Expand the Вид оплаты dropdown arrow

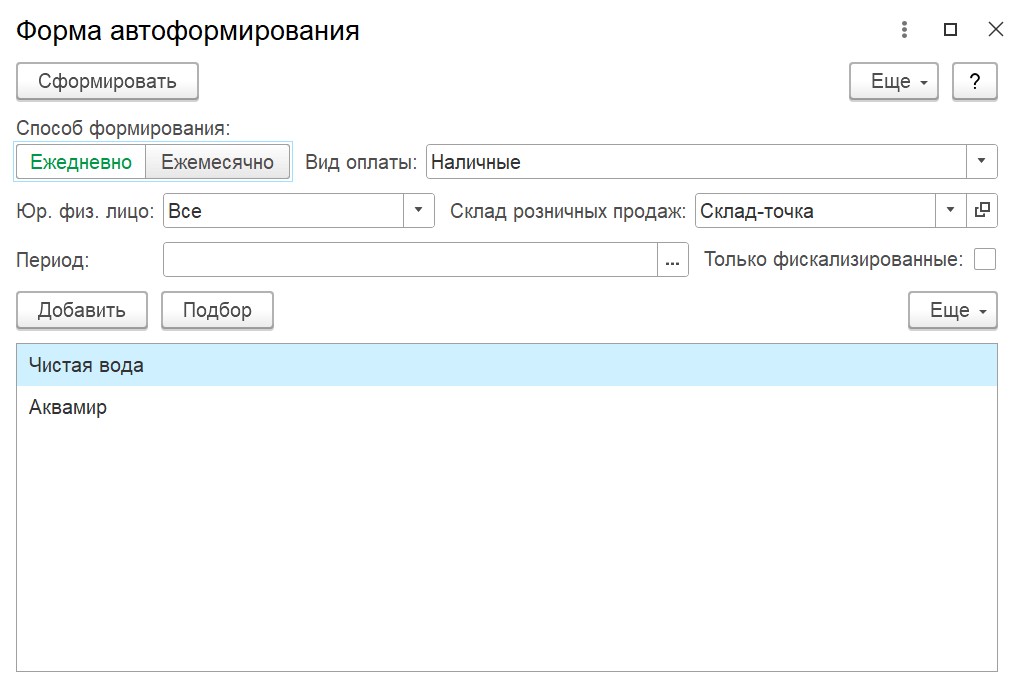[981, 161]
